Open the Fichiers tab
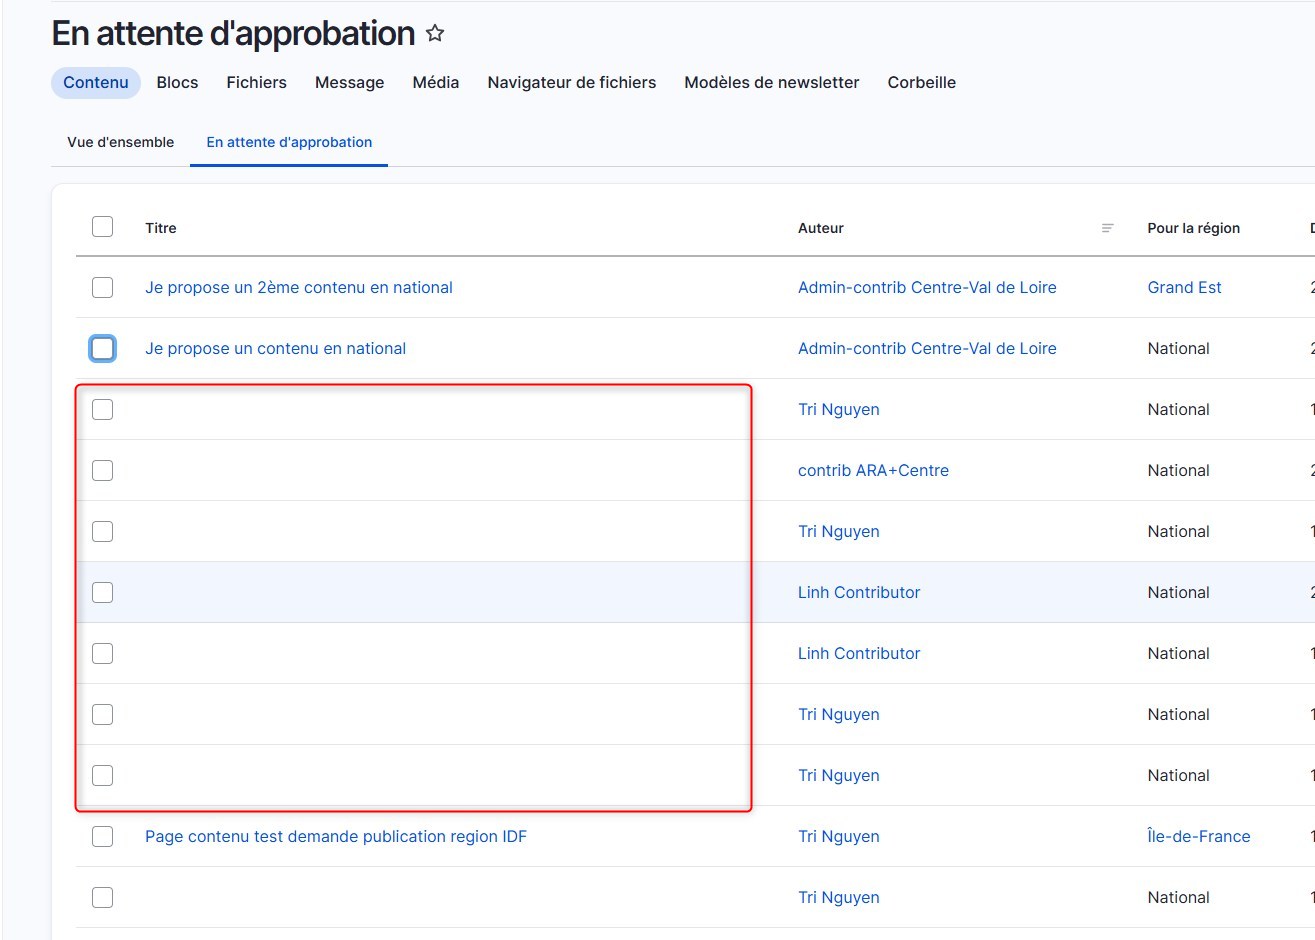The height and width of the screenshot is (940, 1315). tap(256, 83)
